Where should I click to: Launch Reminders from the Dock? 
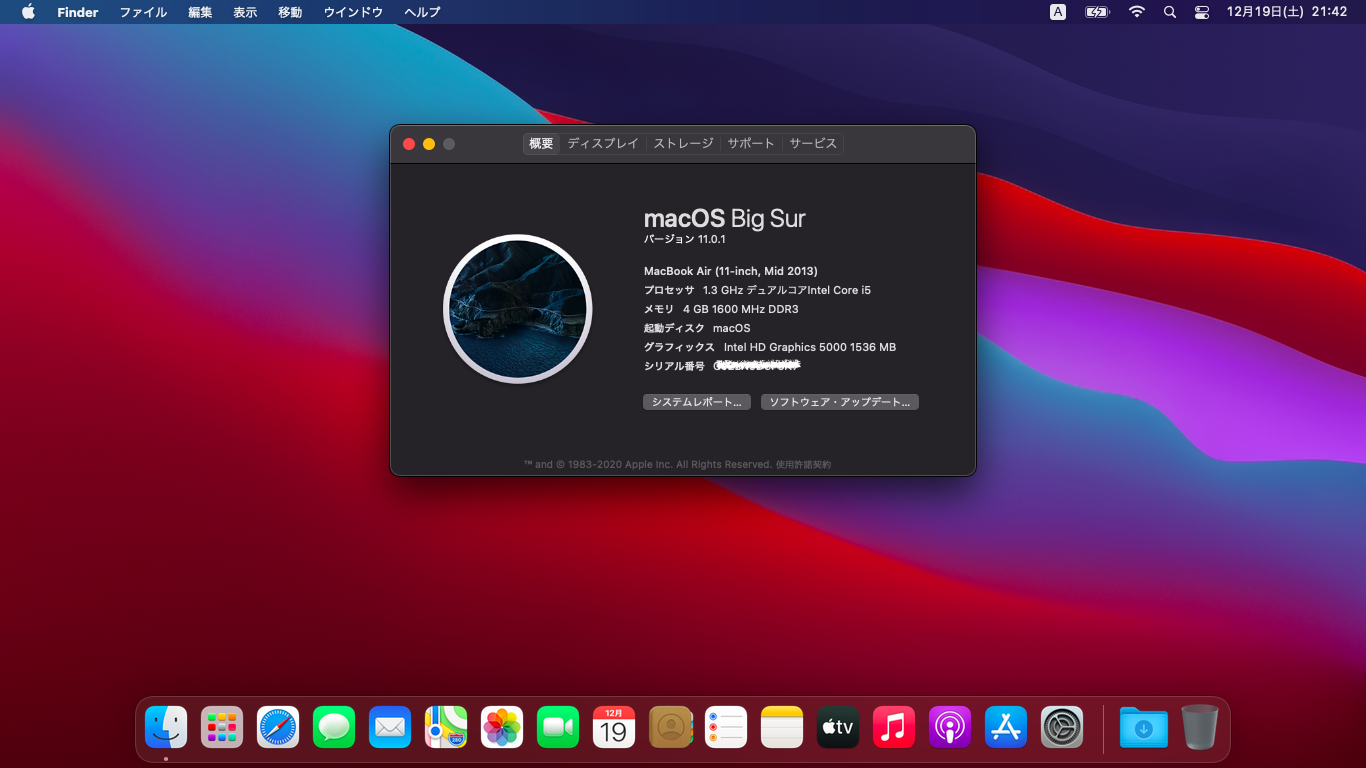tap(726, 727)
